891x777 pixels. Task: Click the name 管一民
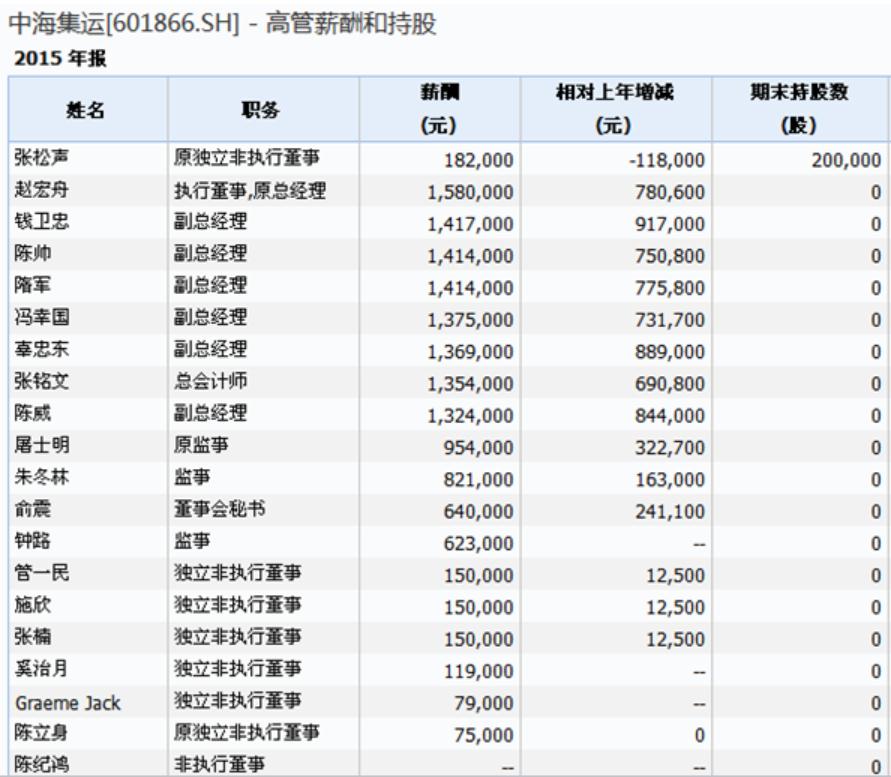pos(41,572)
